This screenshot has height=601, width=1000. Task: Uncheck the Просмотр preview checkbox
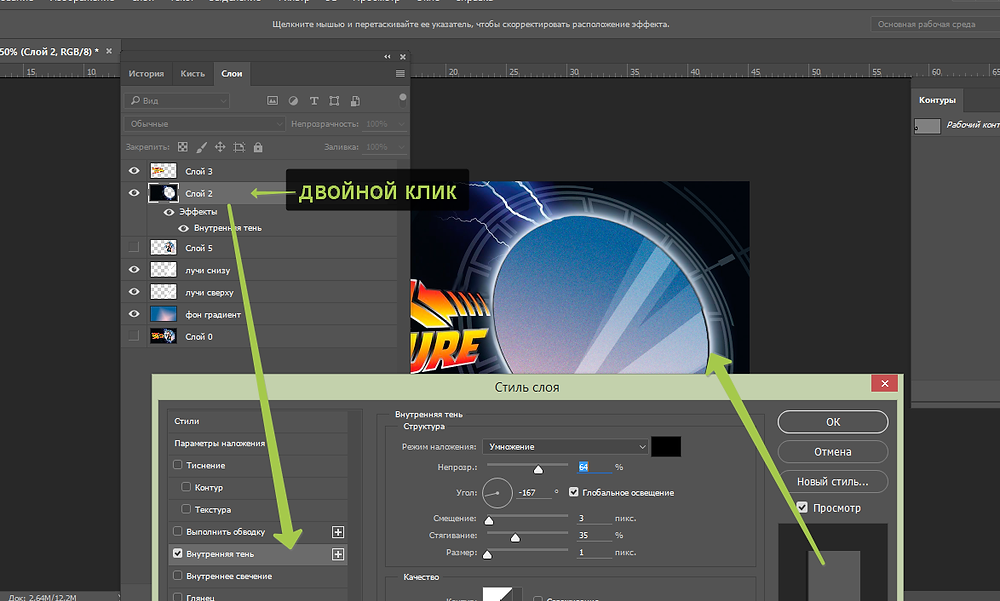click(802, 507)
